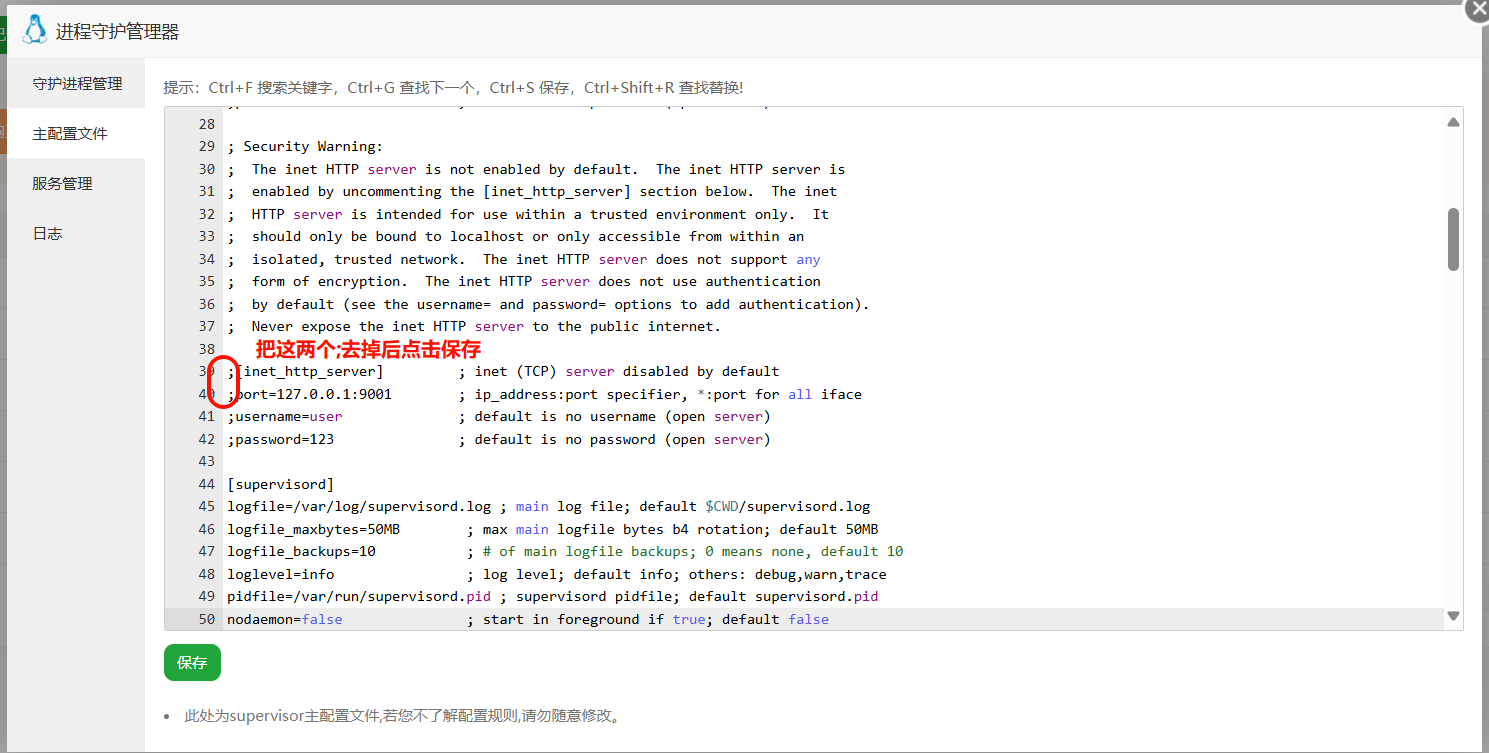Image resolution: width=1489 pixels, height=753 pixels.
Task: Click the pidfile=/var/run/supervisord.pid line
Action: (350, 596)
